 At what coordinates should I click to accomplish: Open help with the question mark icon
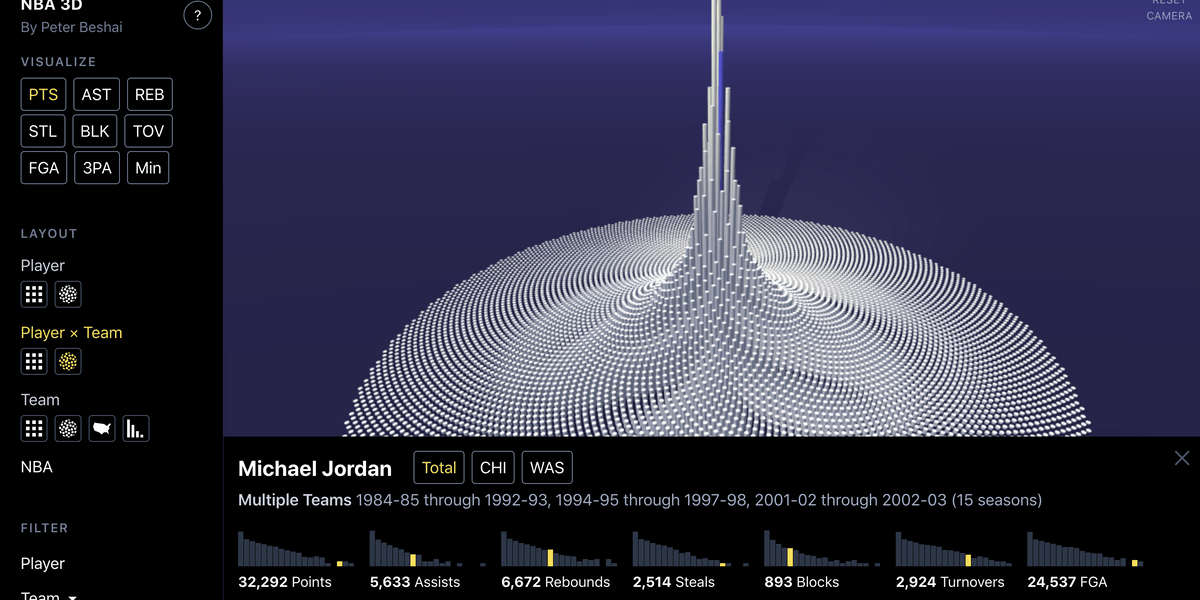point(198,15)
